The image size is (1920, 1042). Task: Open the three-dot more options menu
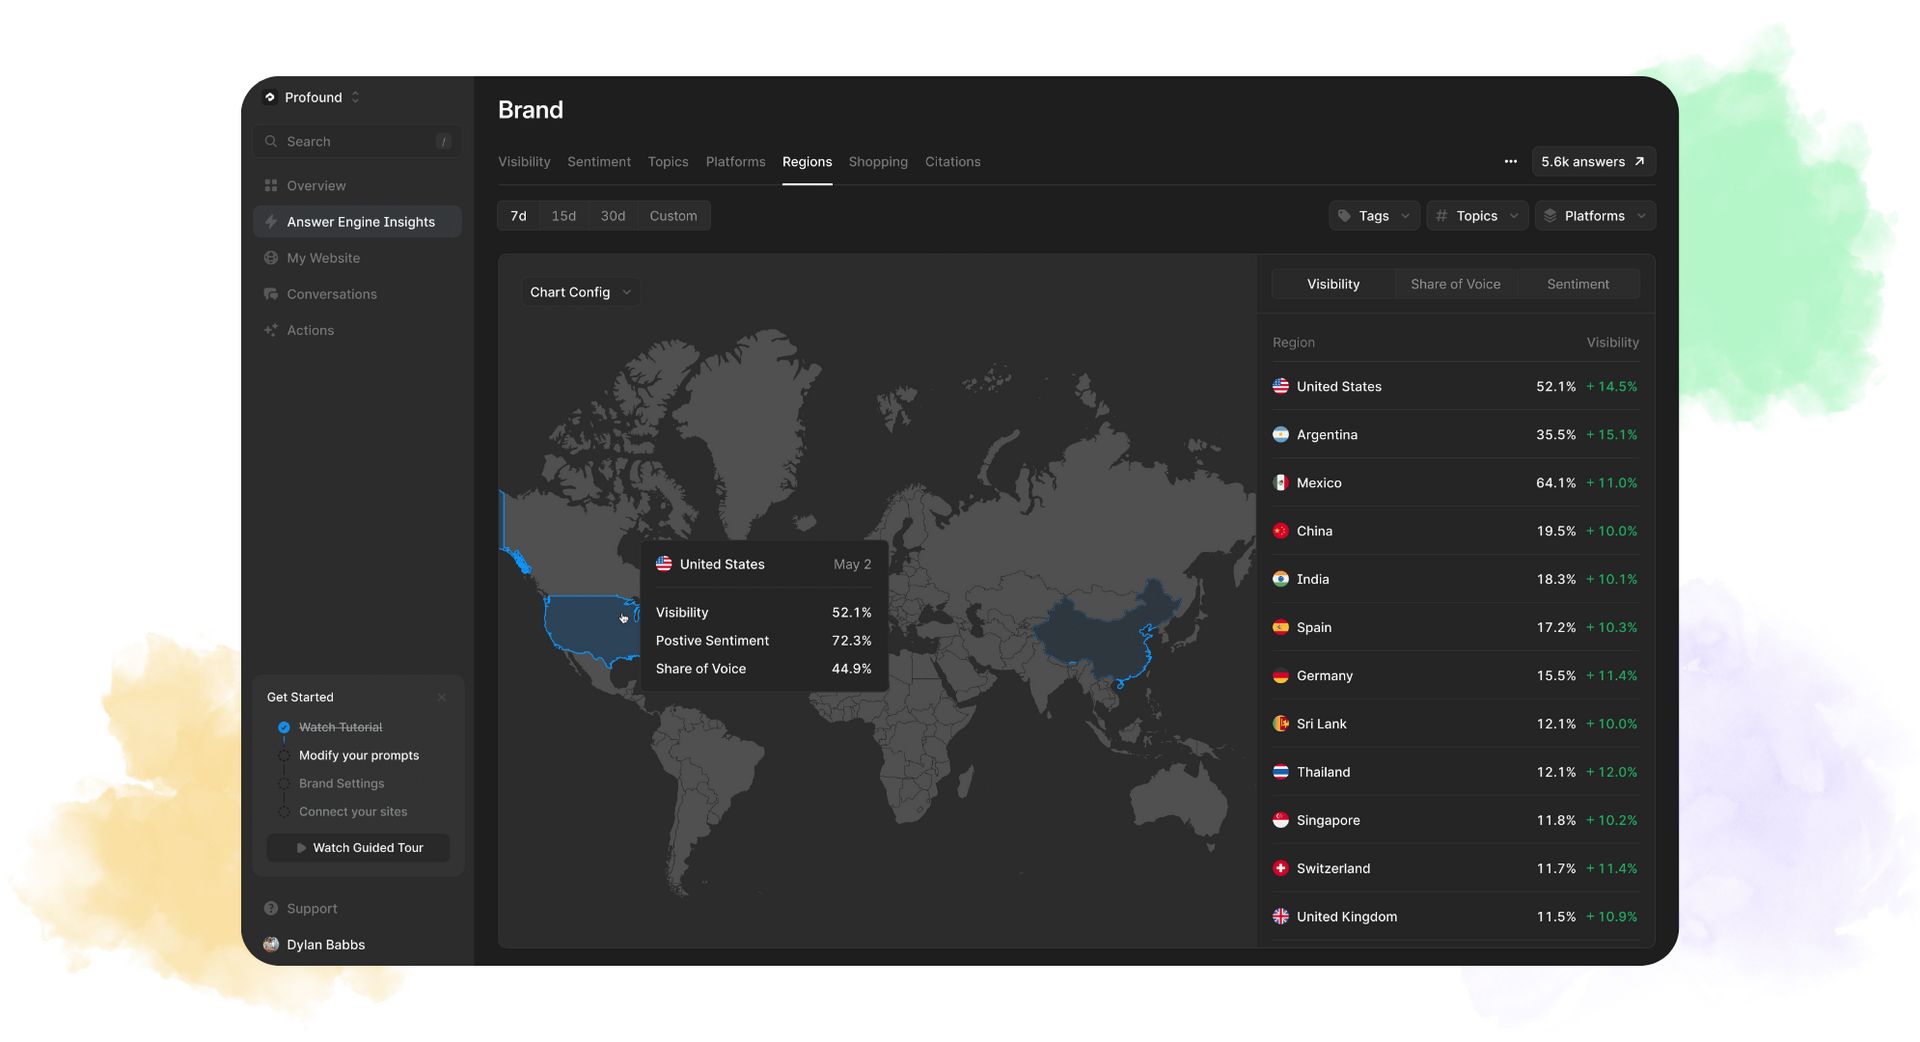coord(1511,162)
